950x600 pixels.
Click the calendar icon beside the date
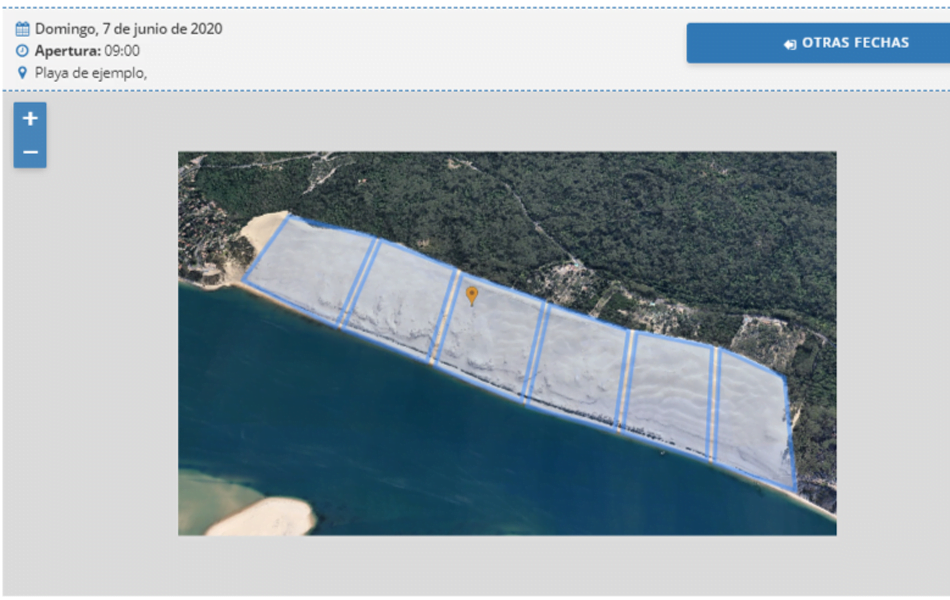click(22, 29)
